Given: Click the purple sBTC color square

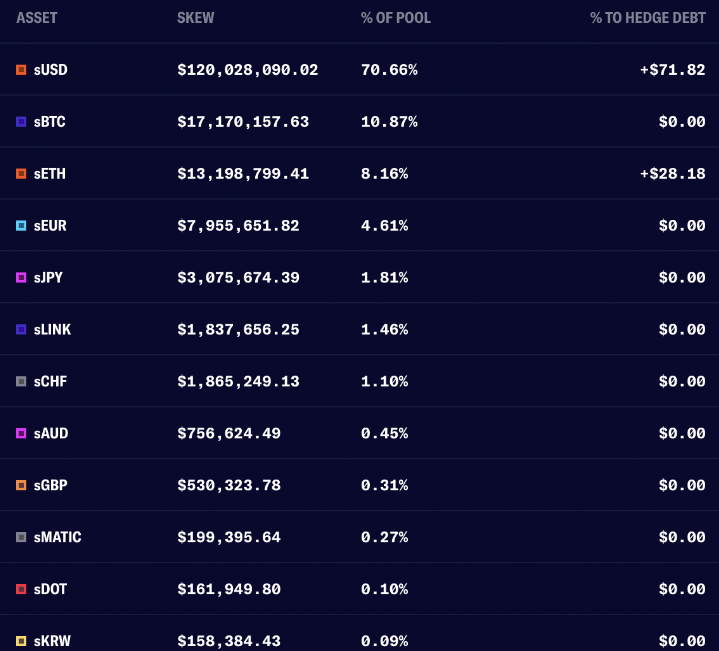Looking at the screenshot, I should click(21, 121).
